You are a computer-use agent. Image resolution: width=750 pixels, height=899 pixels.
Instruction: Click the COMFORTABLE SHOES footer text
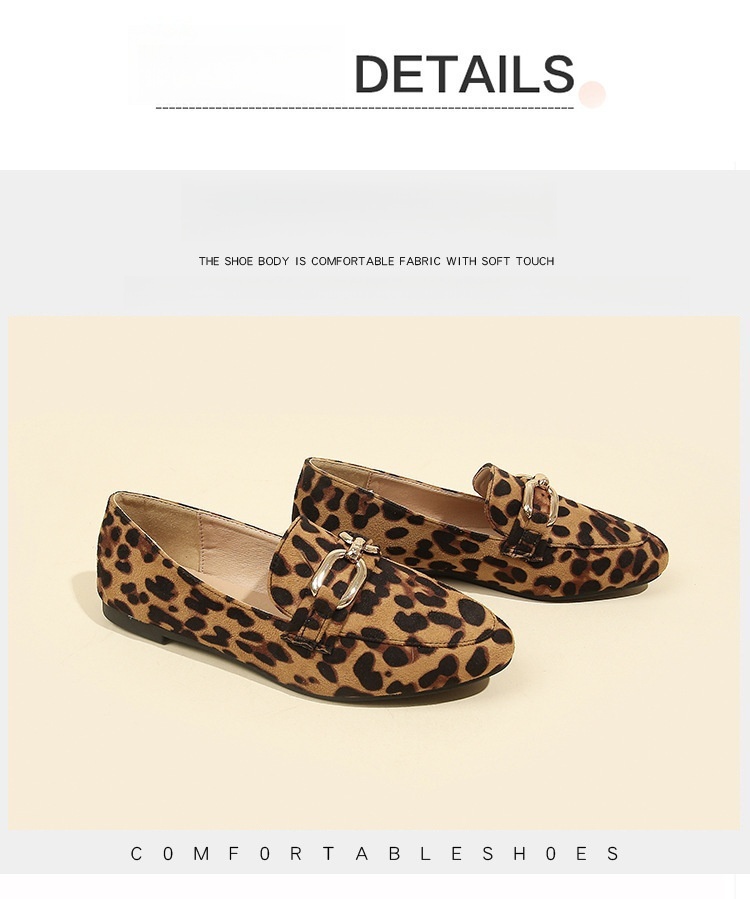pyautogui.click(x=375, y=854)
